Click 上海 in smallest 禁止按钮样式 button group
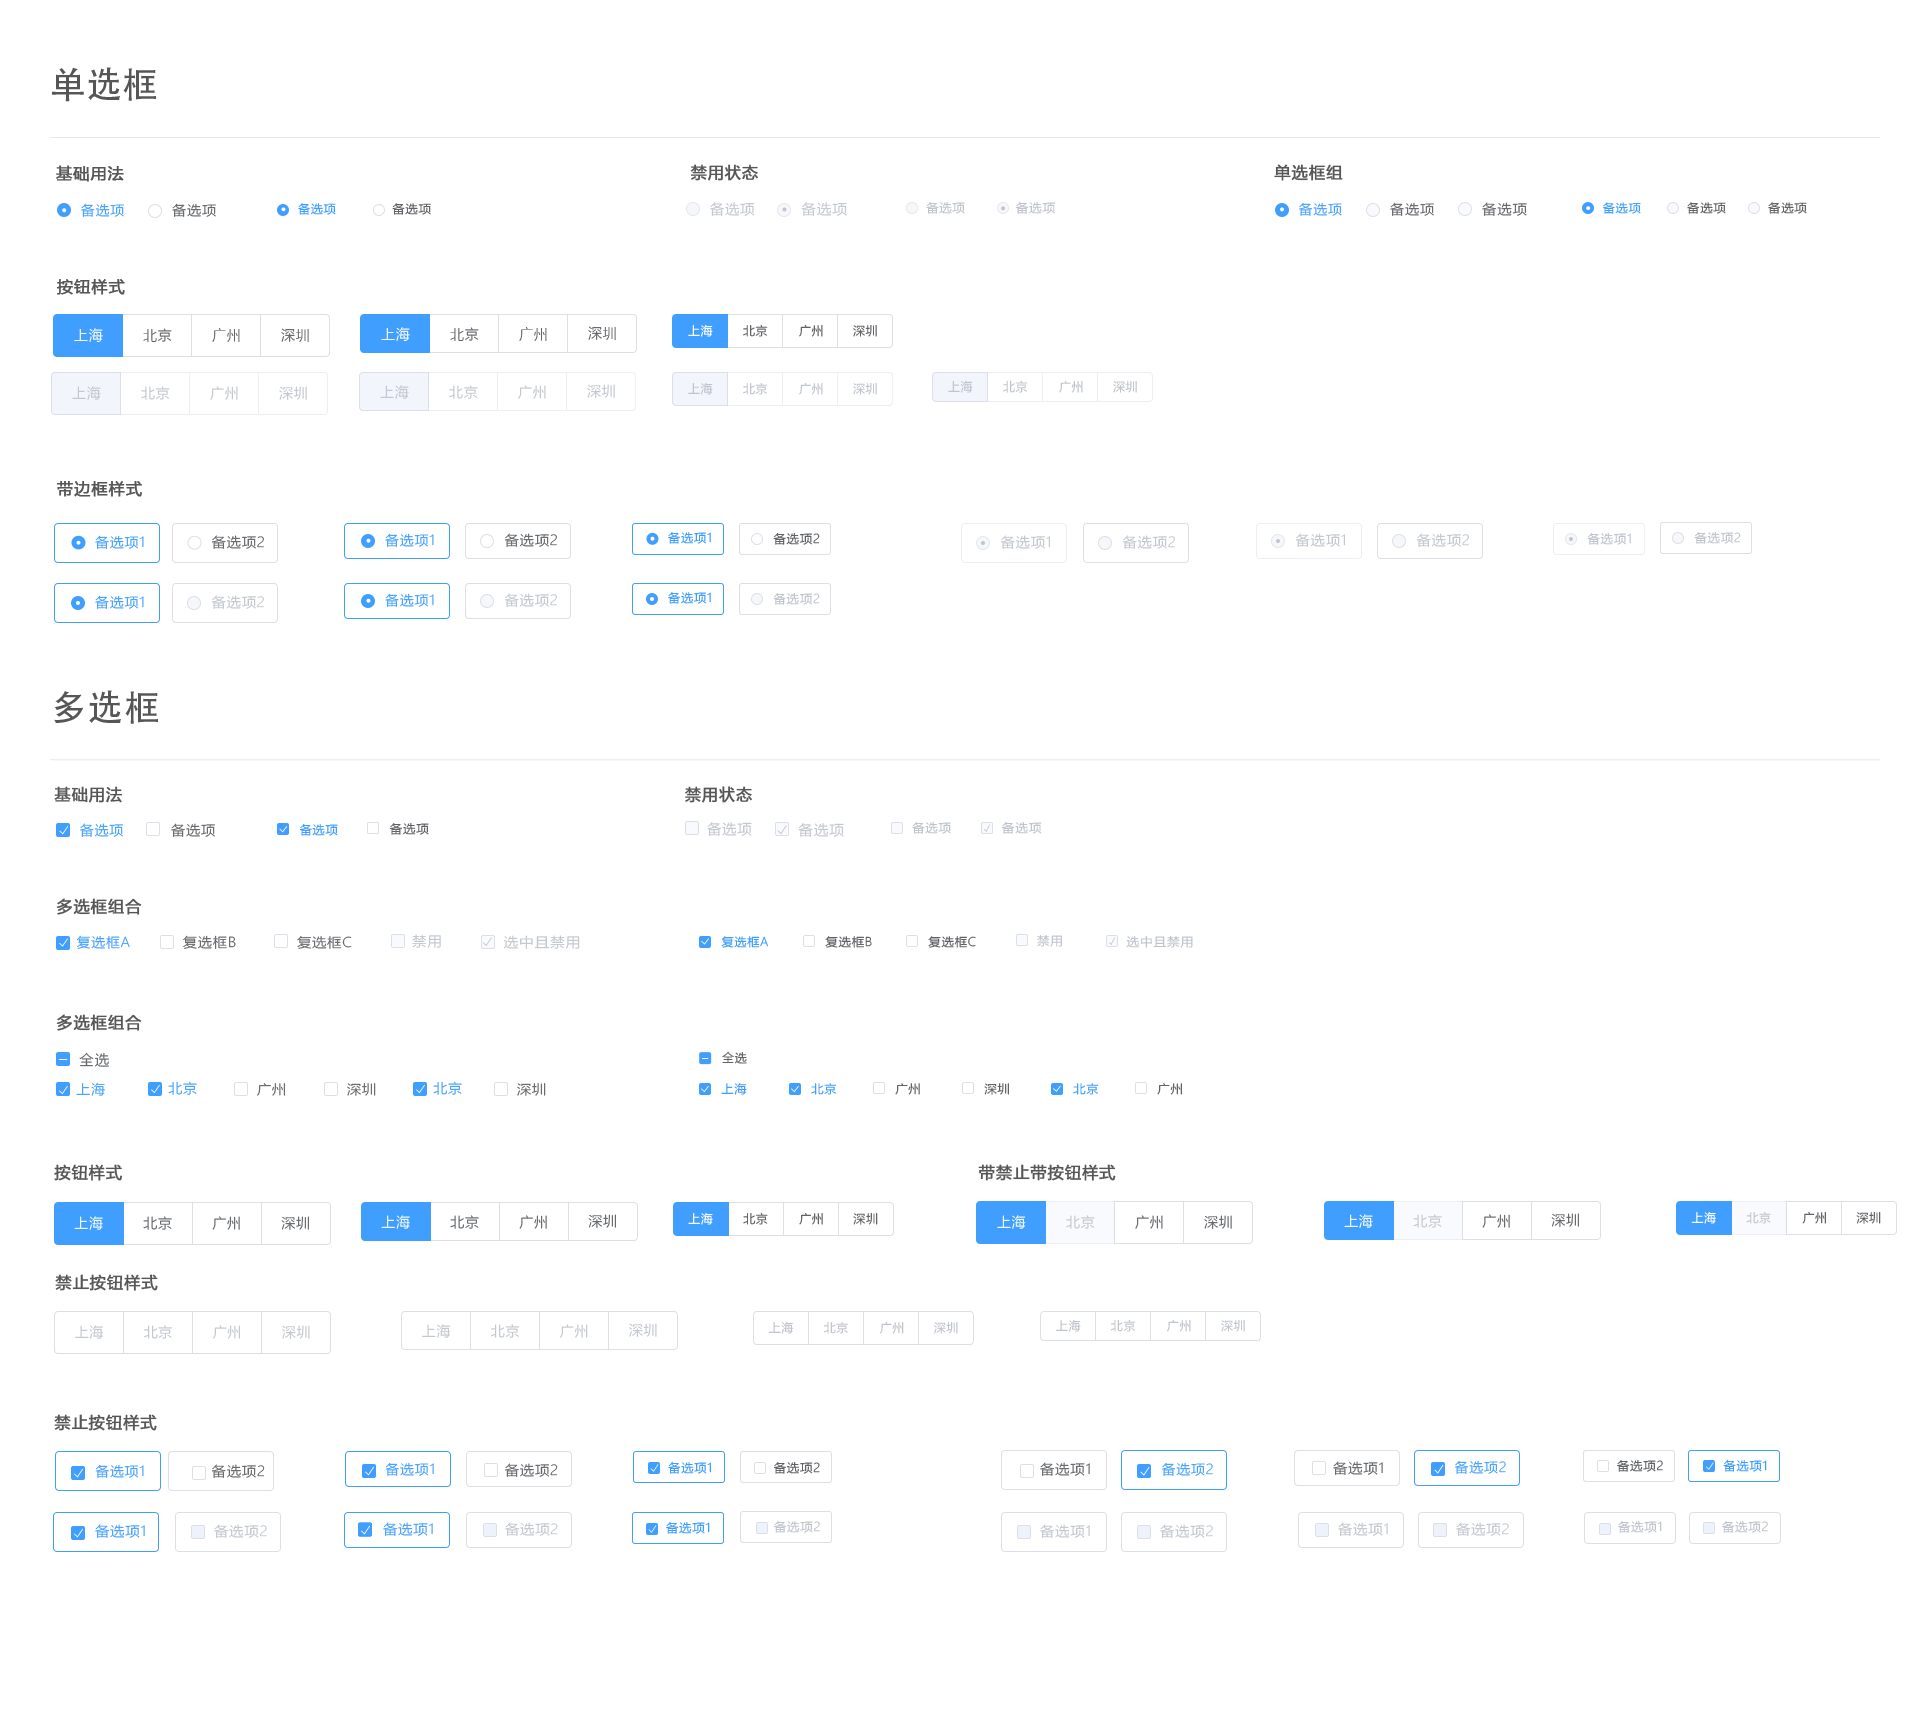This screenshot has width=1924, height=1723. pos(1068,1327)
